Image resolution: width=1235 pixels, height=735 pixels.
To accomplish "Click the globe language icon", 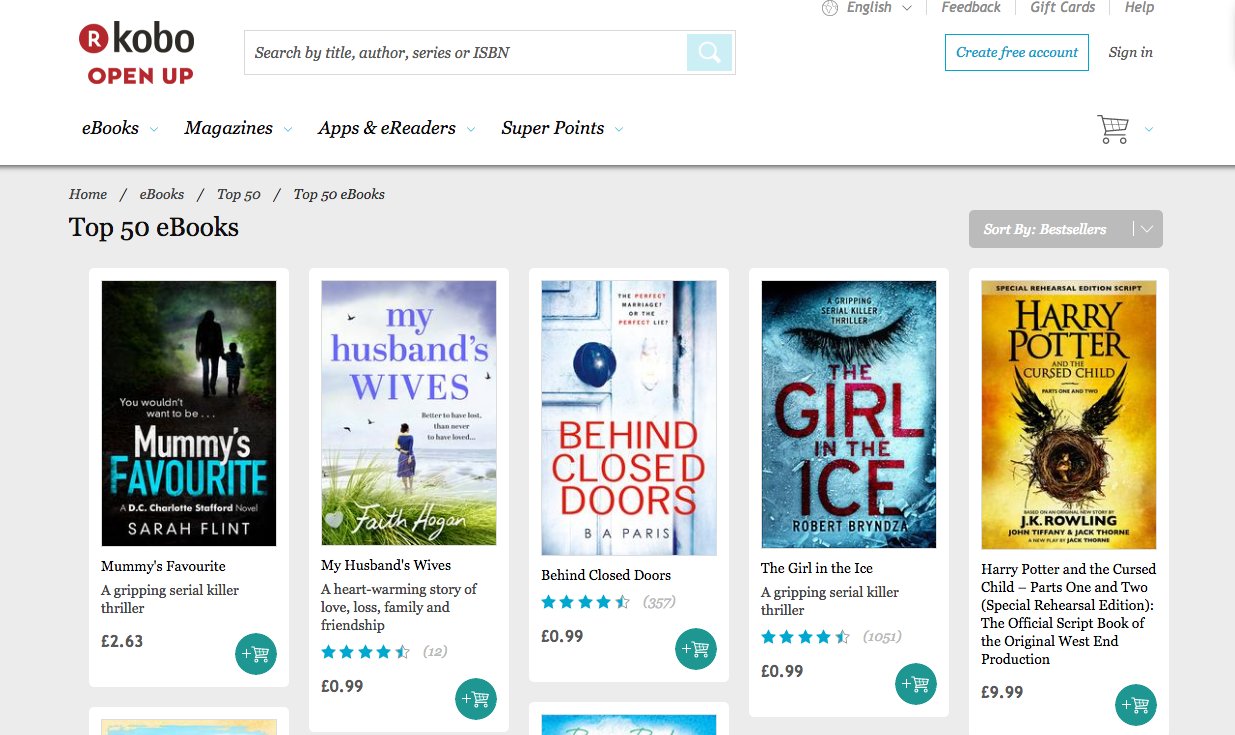I will [x=829, y=8].
